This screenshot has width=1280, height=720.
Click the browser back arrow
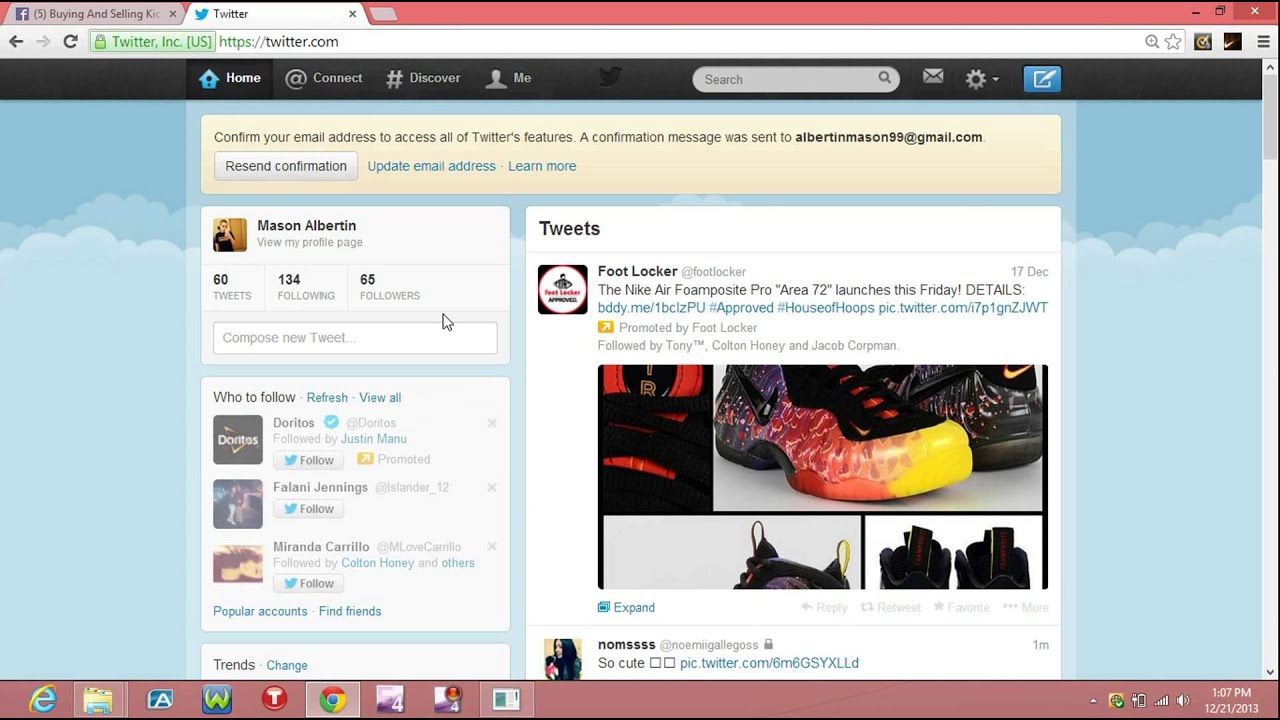(x=16, y=41)
